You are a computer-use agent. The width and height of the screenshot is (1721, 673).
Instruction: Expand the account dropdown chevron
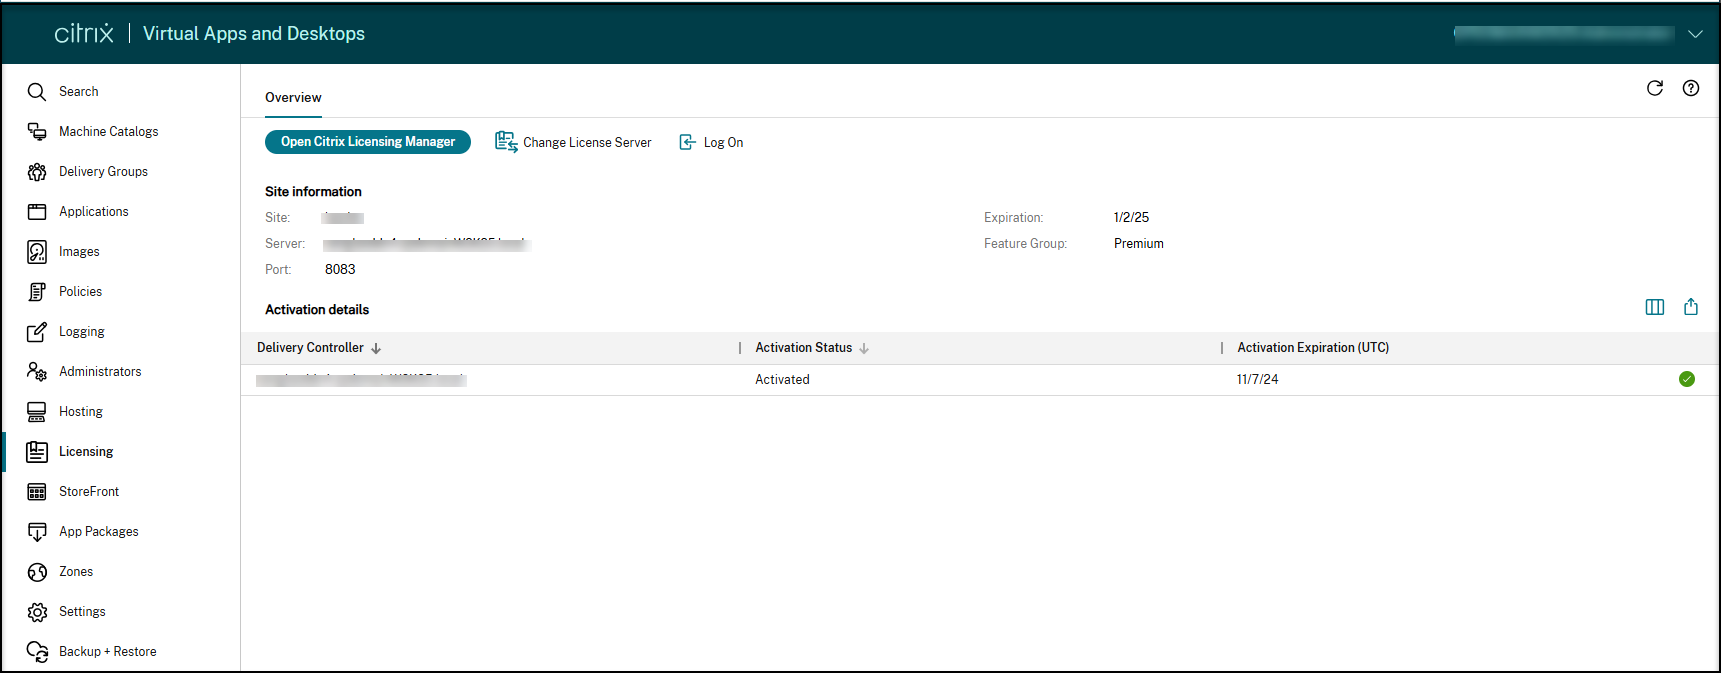coord(1695,34)
